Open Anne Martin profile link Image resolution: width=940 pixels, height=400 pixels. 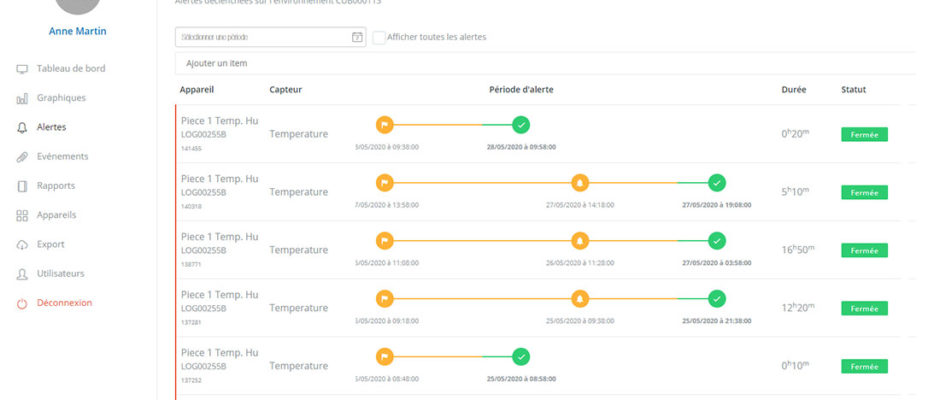click(77, 31)
